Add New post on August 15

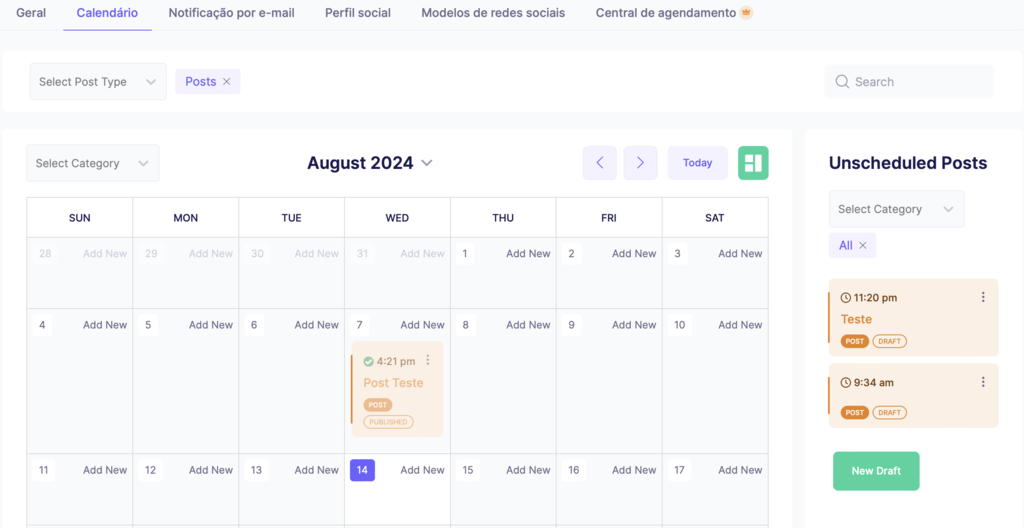click(x=528, y=470)
